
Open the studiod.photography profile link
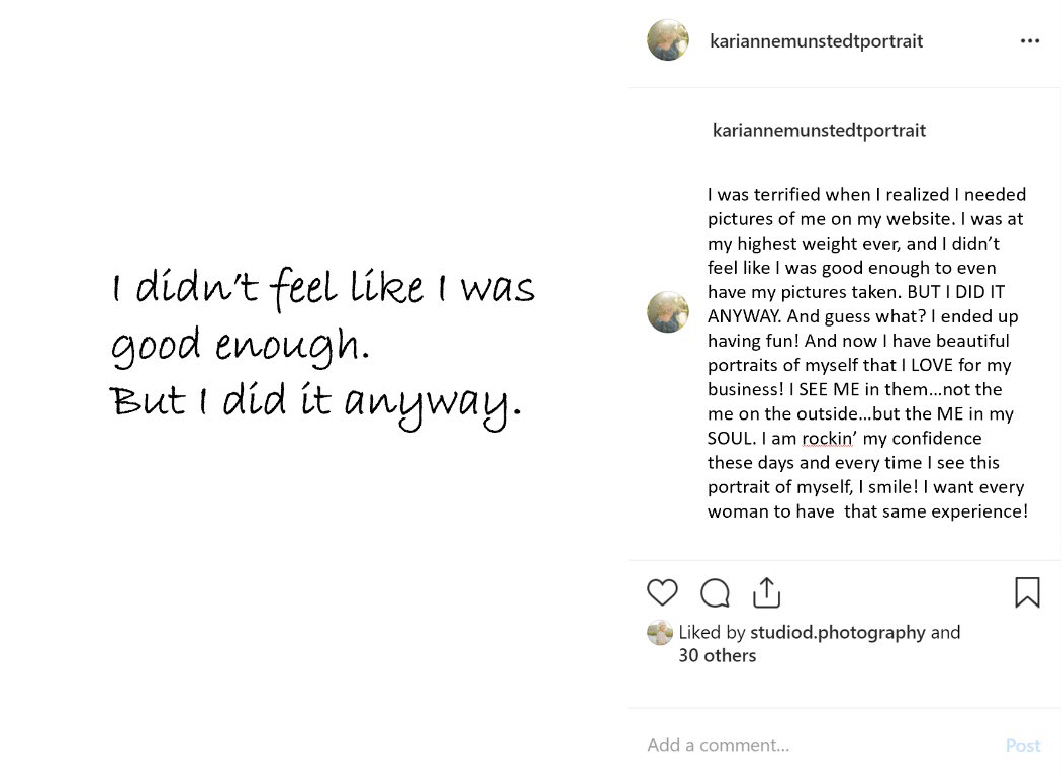(x=837, y=632)
